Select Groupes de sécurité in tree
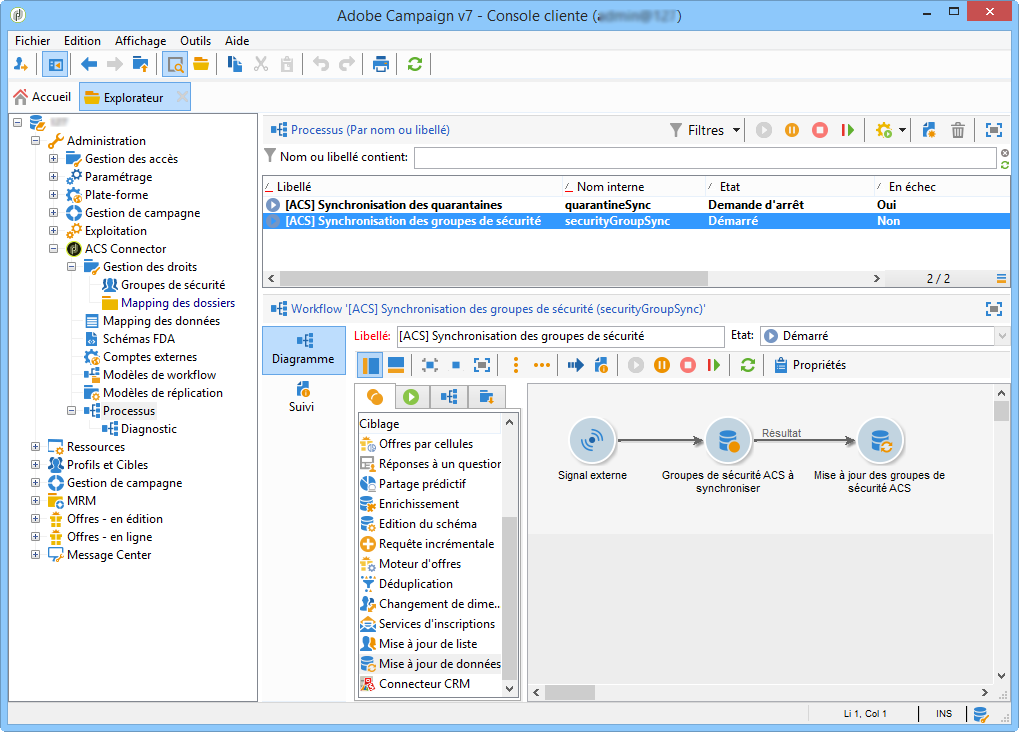The width and height of the screenshot is (1029, 744). (x=173, y=285)
